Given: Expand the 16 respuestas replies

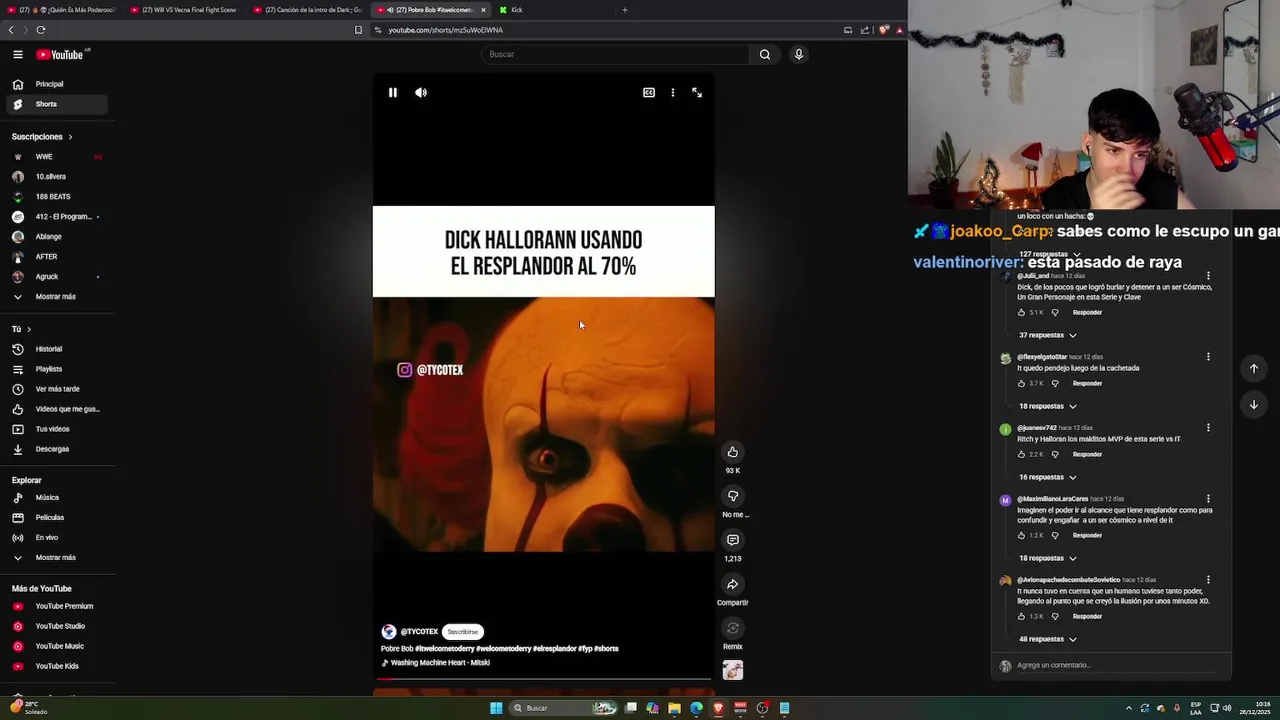Looking at the screenshot, I should 1048,477.
